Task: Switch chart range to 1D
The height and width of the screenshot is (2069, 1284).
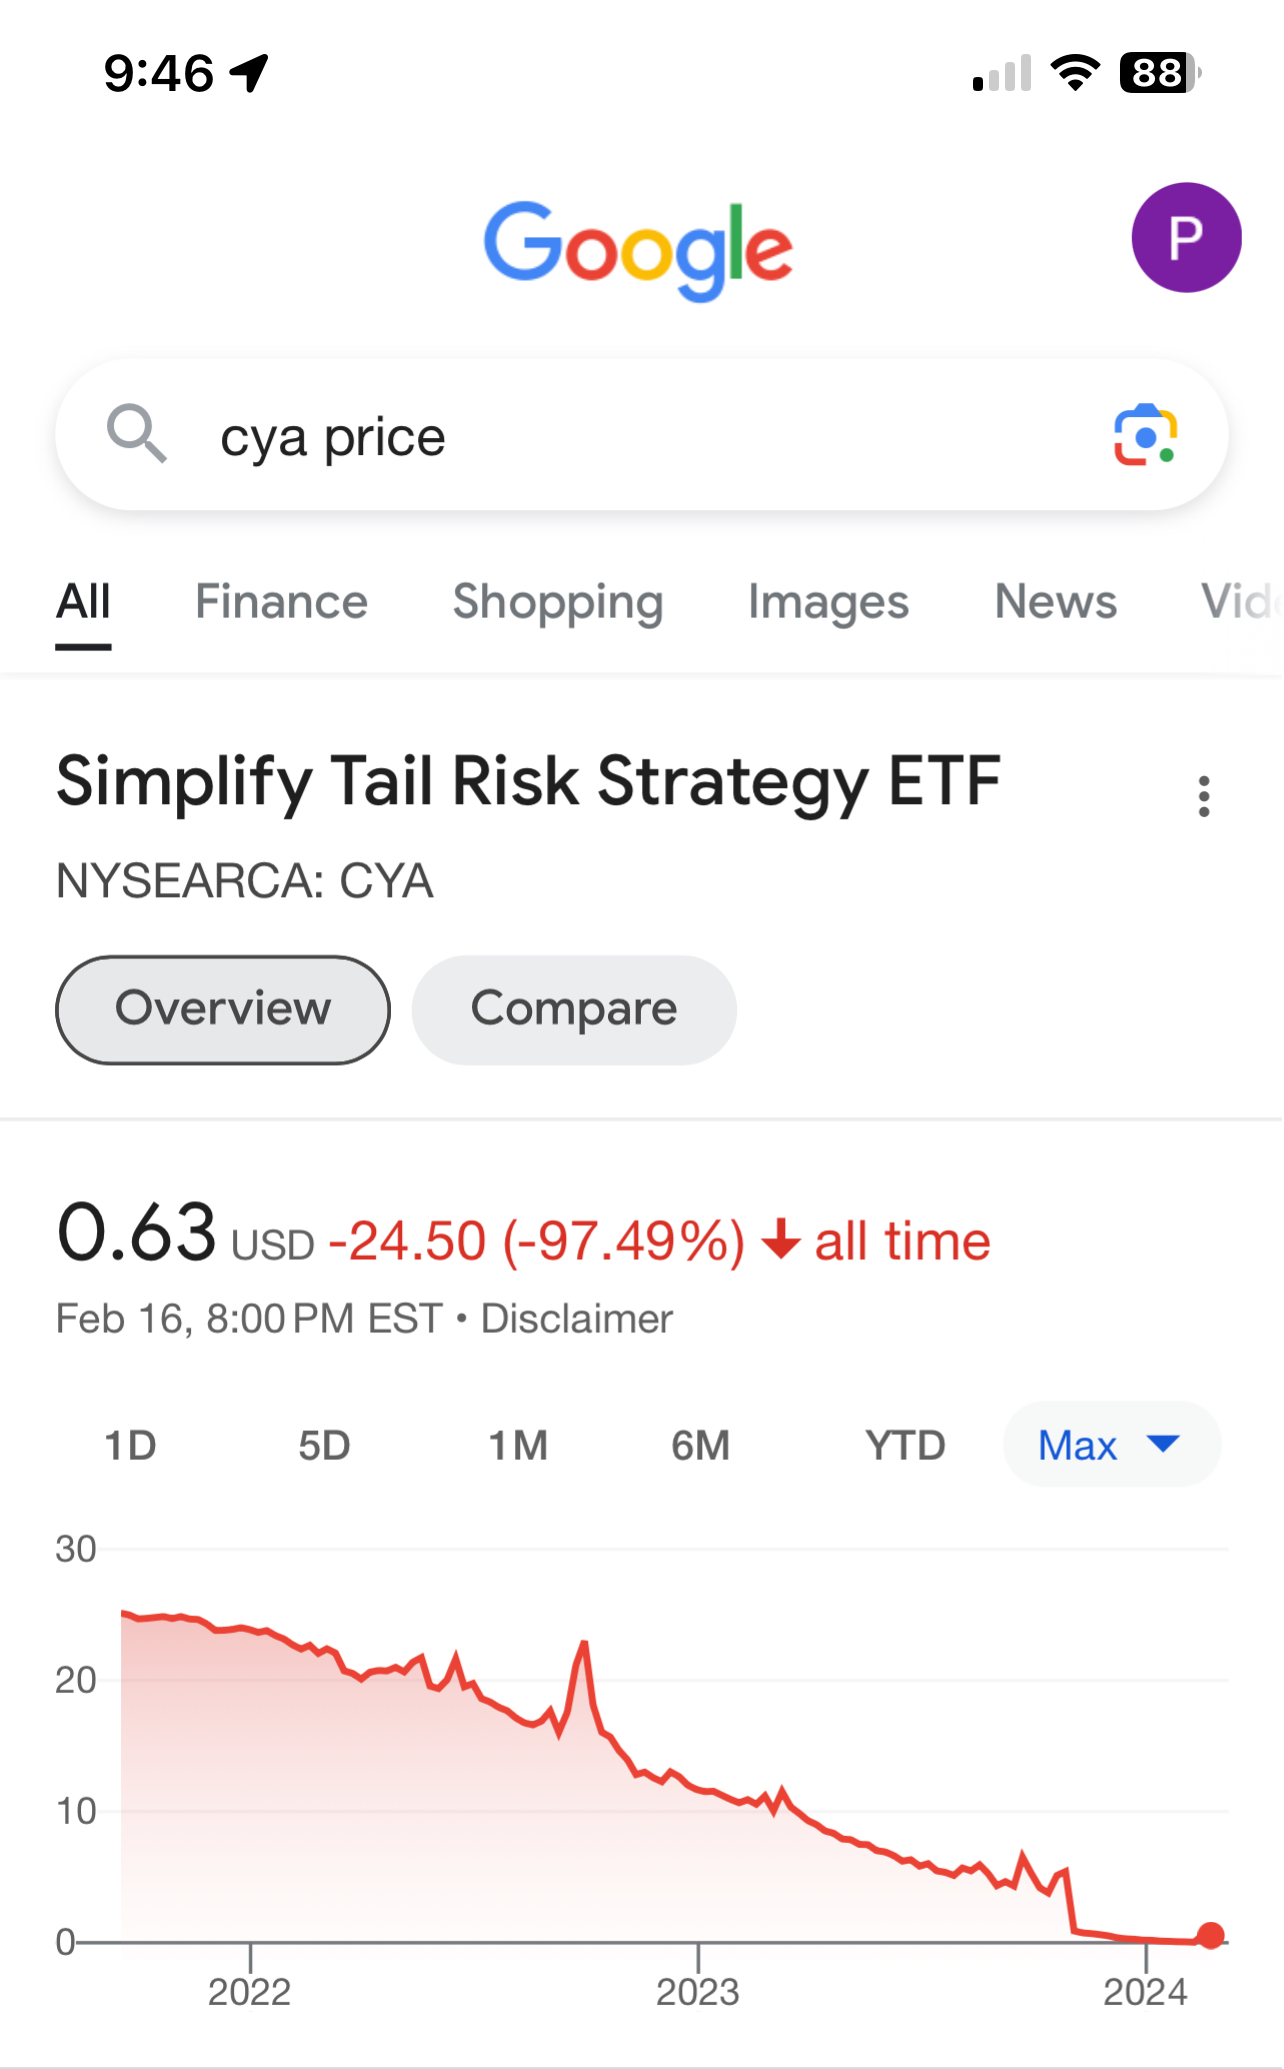Action: point(131,1445)
